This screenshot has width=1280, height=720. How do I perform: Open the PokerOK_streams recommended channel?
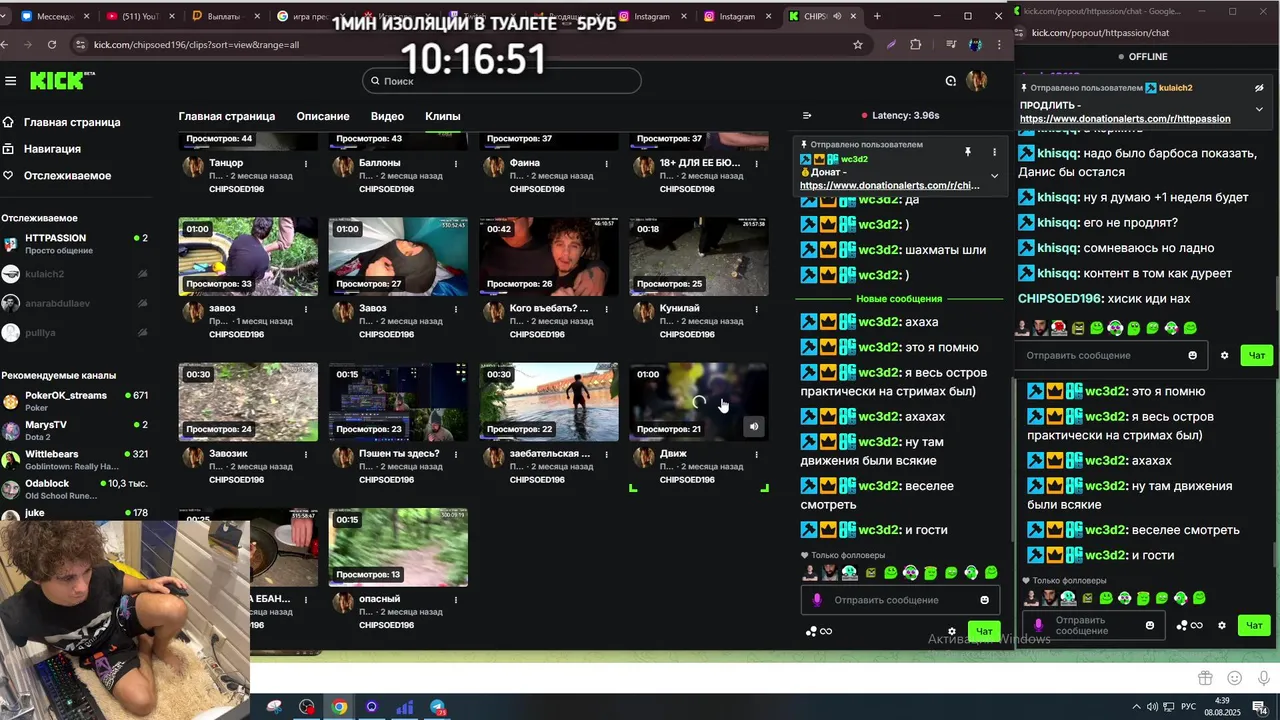(x=75, y=401)
